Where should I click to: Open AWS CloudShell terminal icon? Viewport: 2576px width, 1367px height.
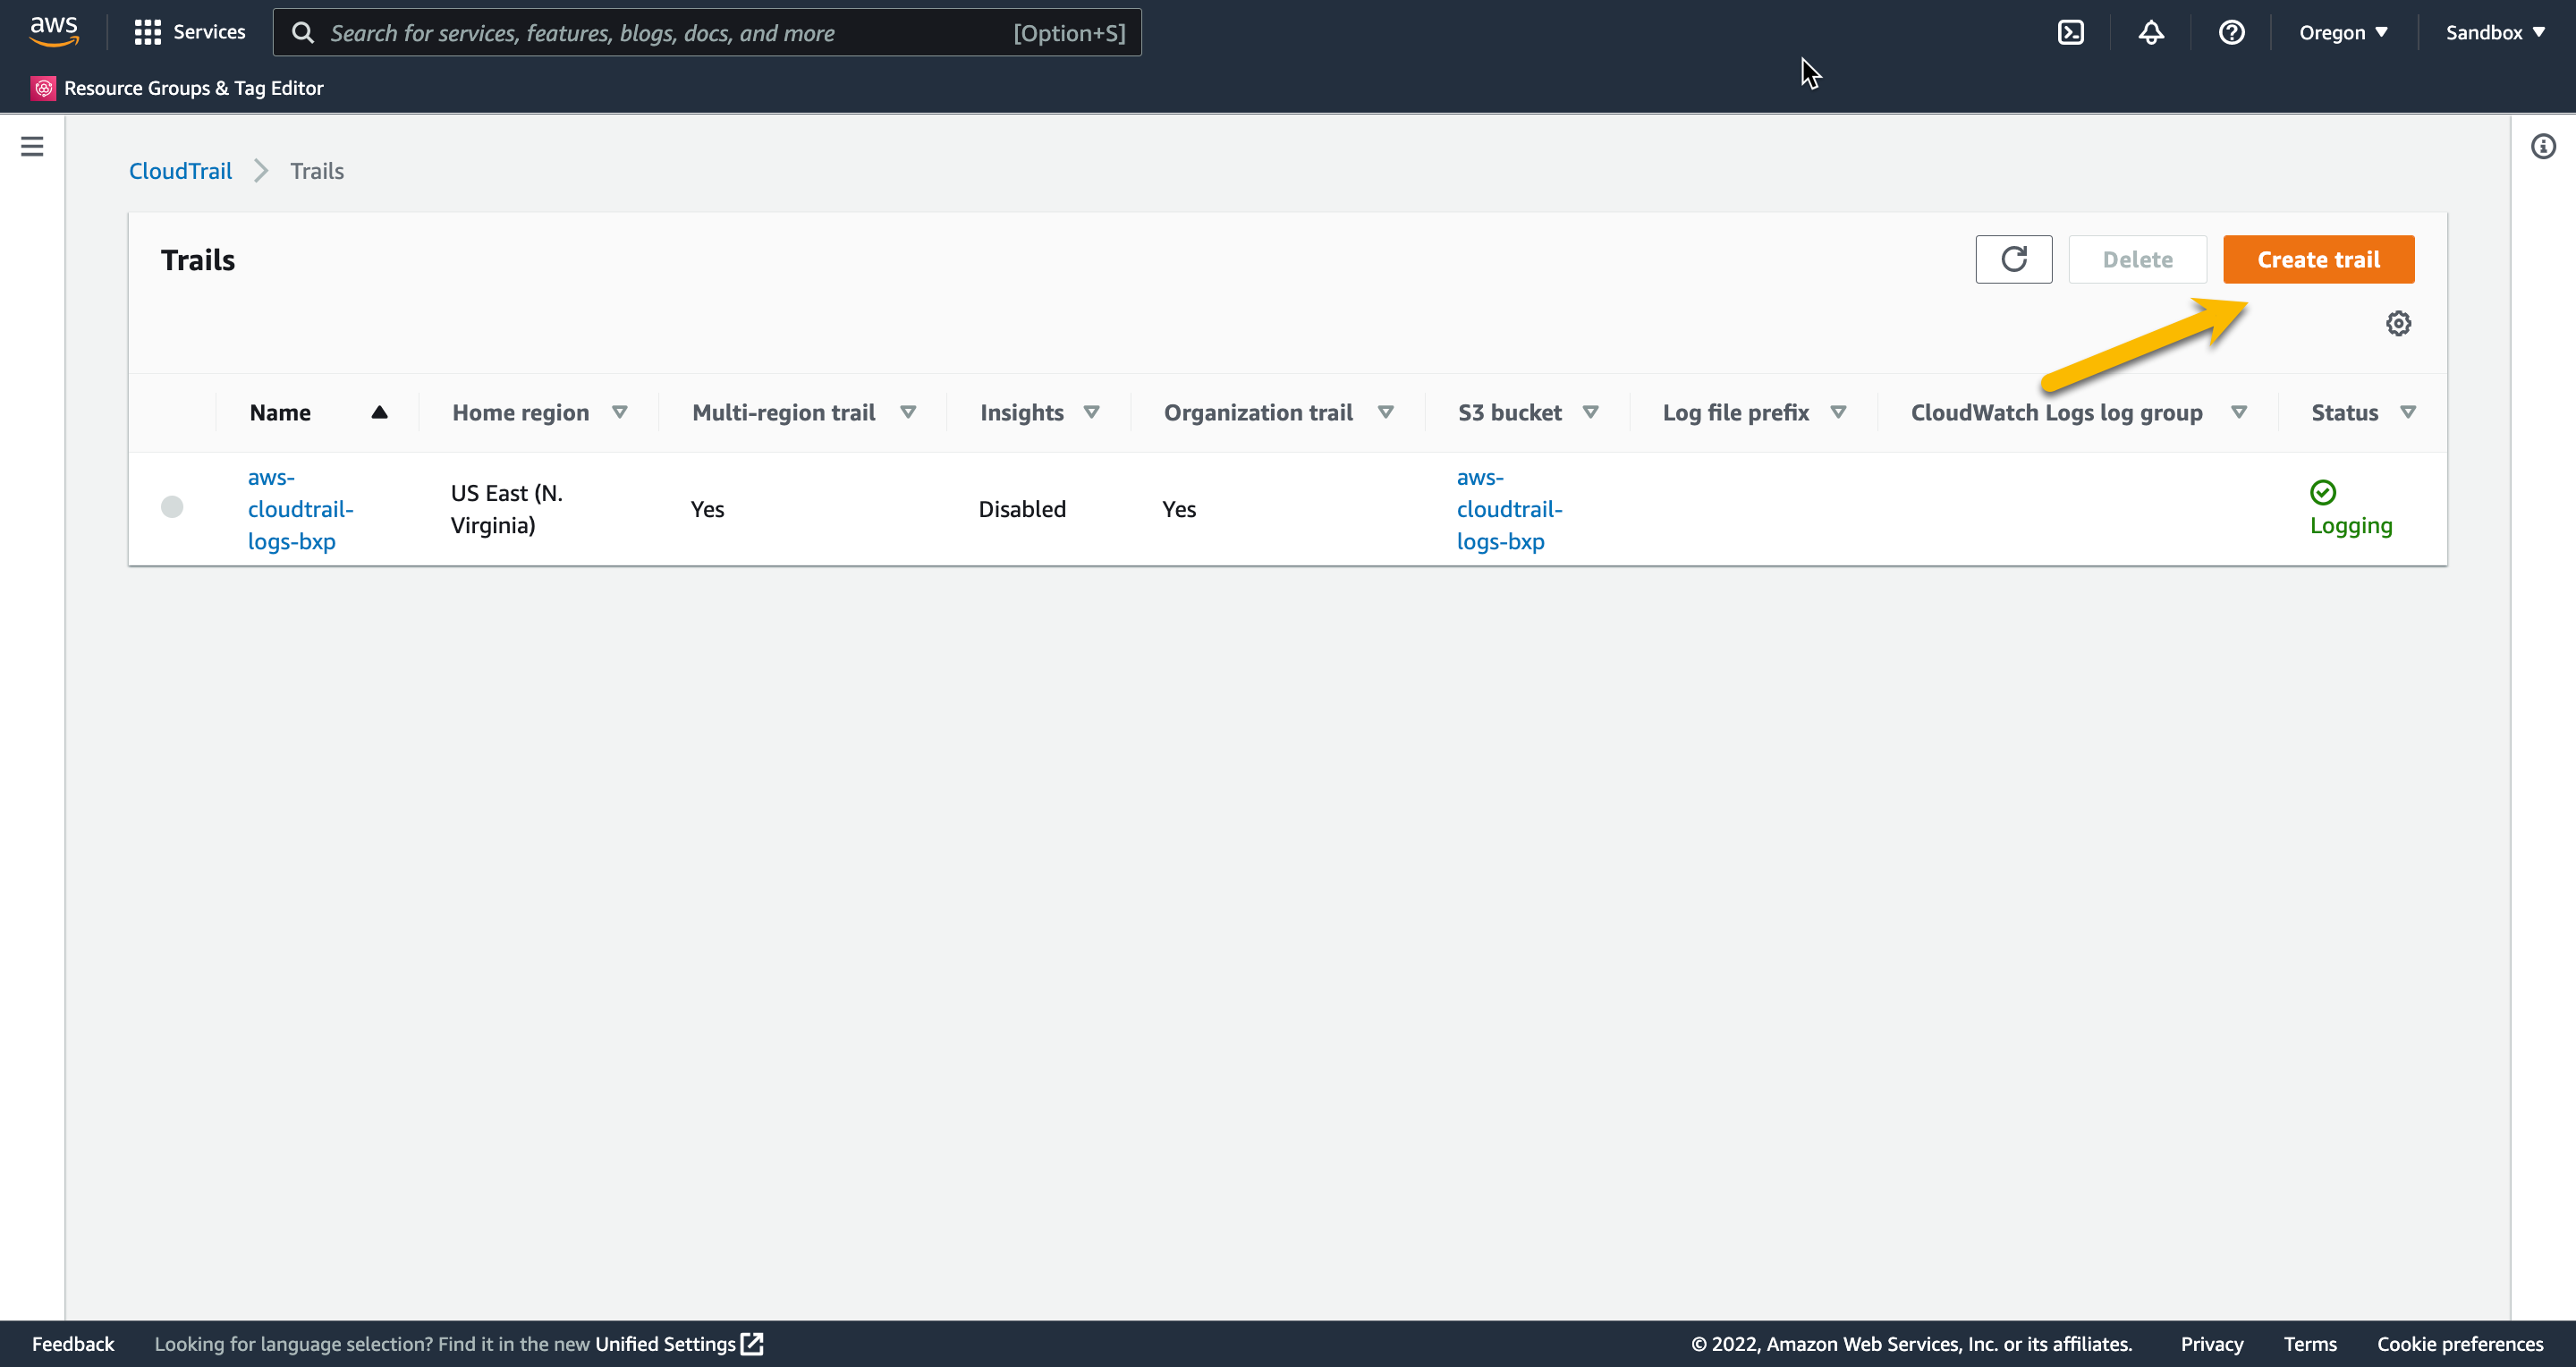coord(2071,33)
